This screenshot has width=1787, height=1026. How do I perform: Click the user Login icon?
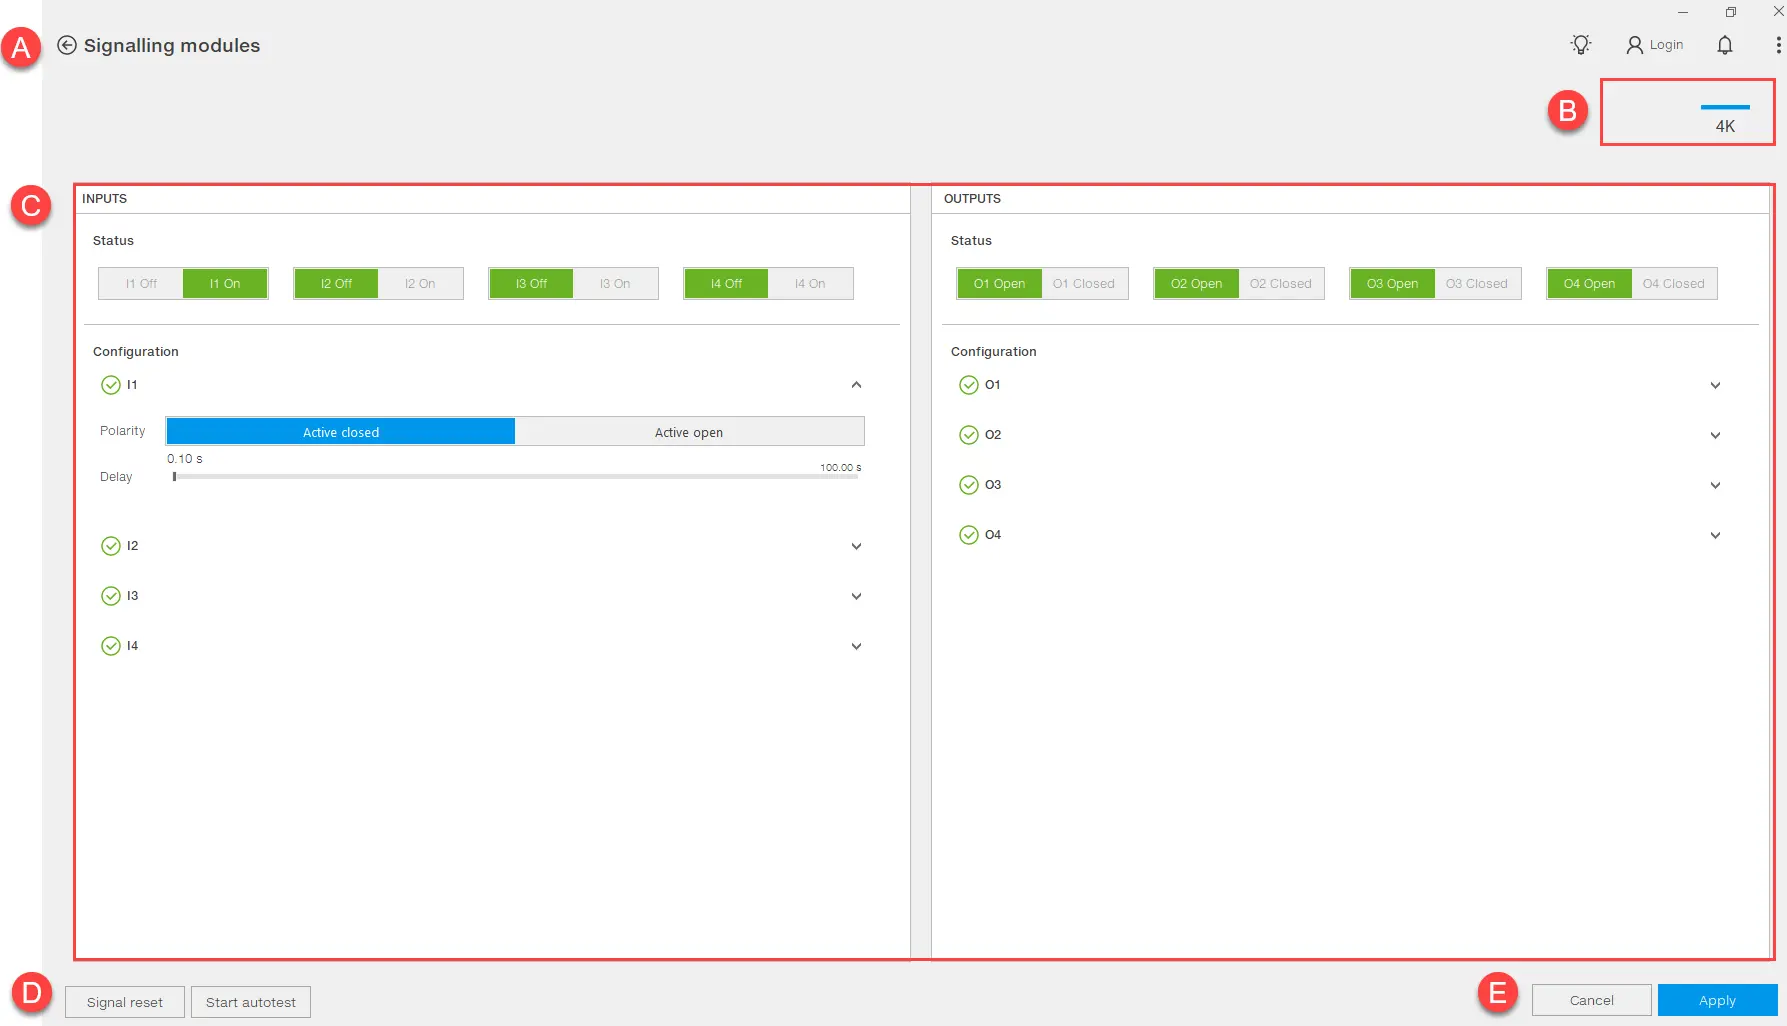(1635, 45)
